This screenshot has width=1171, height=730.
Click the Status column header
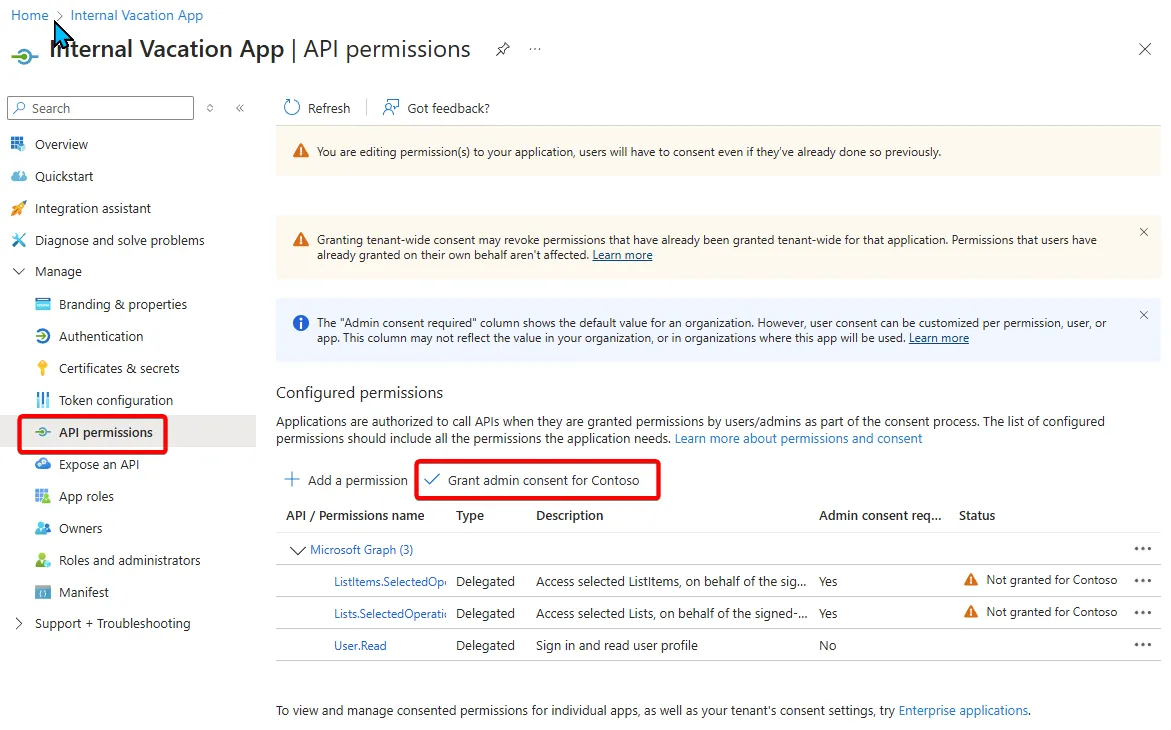pos(977,516)
